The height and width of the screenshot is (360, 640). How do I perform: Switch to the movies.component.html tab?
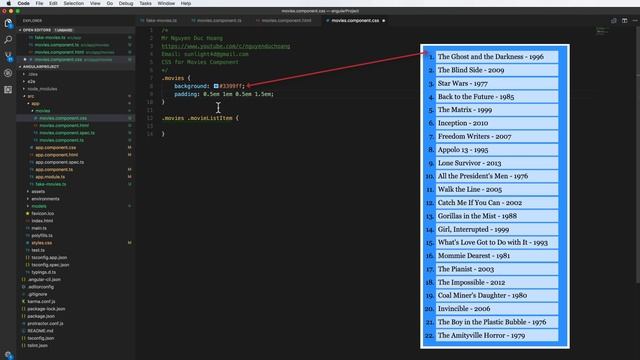tap(286, 20)
